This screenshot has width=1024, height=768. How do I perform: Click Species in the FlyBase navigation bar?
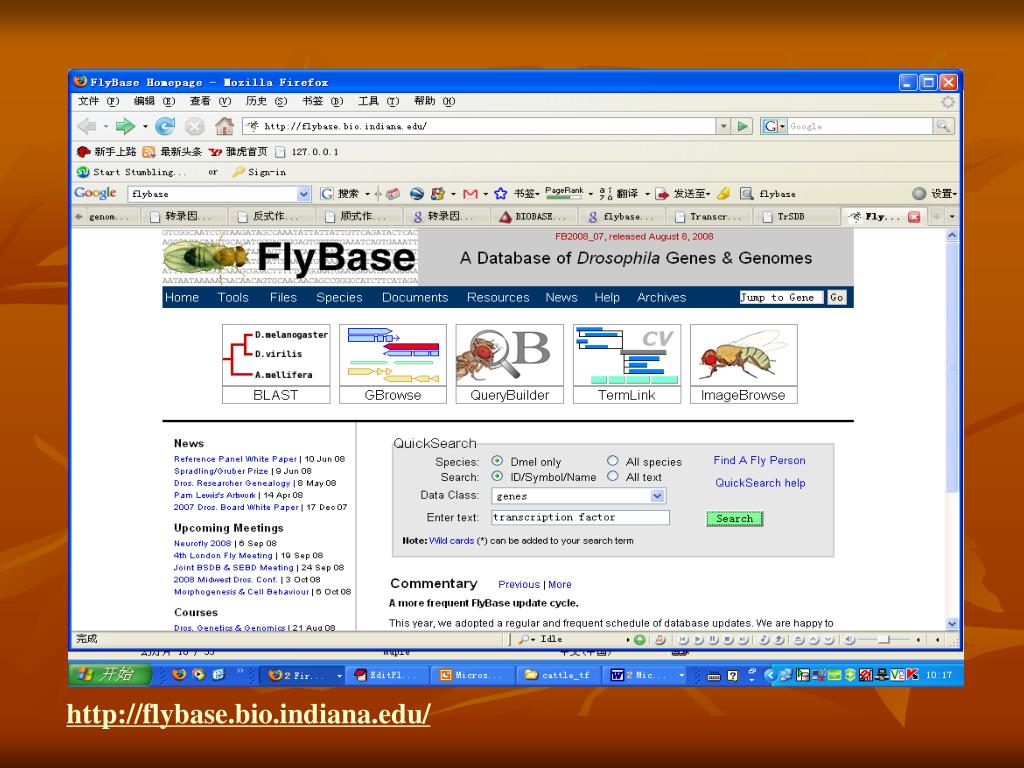click(x=339, y=298)
